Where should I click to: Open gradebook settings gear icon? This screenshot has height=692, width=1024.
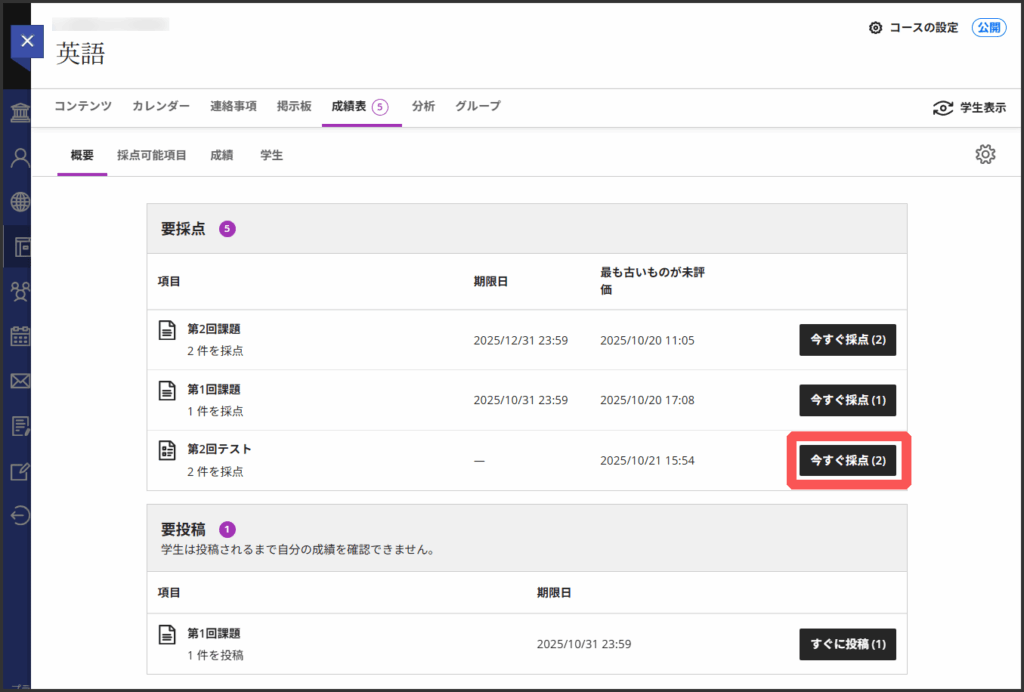pos(985,154)
